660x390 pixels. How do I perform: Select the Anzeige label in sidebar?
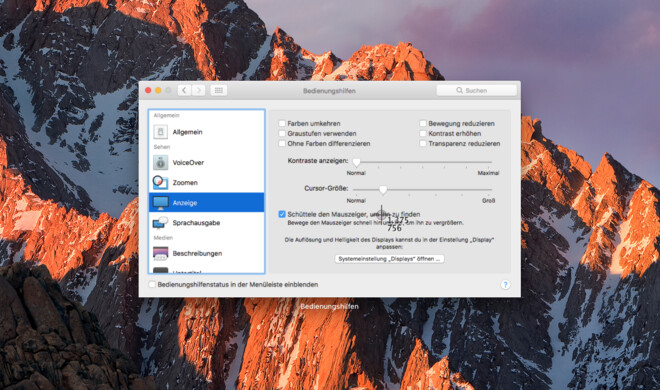[185, 203]
